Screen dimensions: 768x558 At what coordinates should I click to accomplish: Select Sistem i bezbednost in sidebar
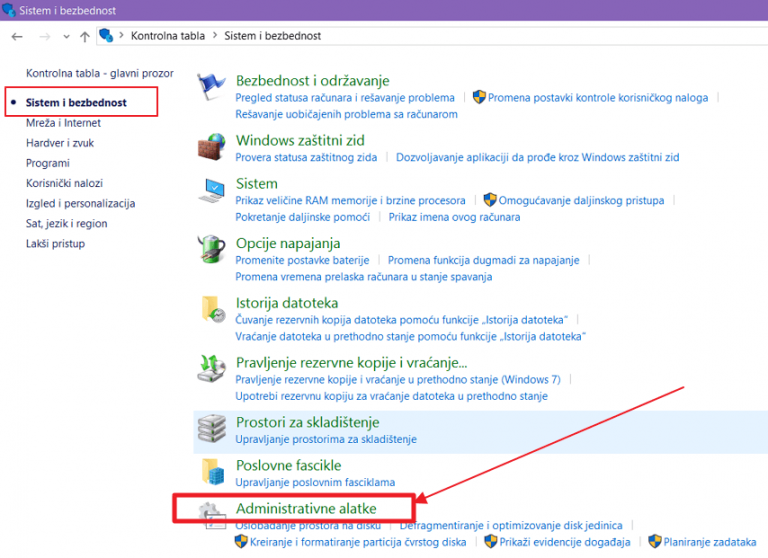[x=76, y=102]
